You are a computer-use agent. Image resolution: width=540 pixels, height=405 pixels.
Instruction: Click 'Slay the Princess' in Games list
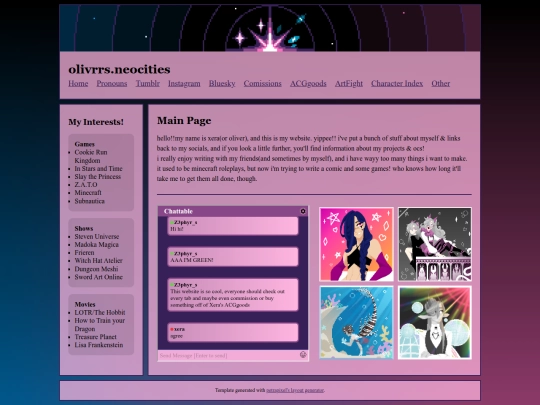98,177
